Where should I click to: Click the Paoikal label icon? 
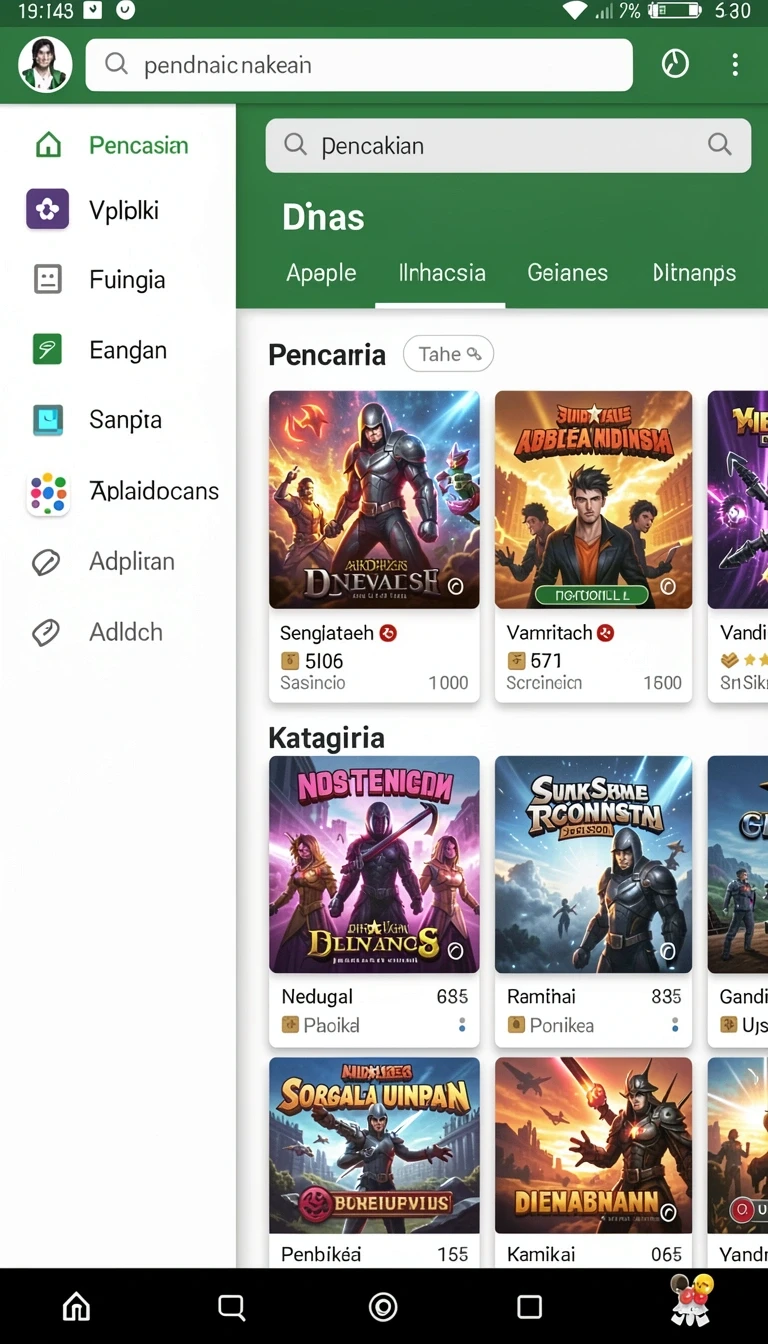[x=290, y=1025]
